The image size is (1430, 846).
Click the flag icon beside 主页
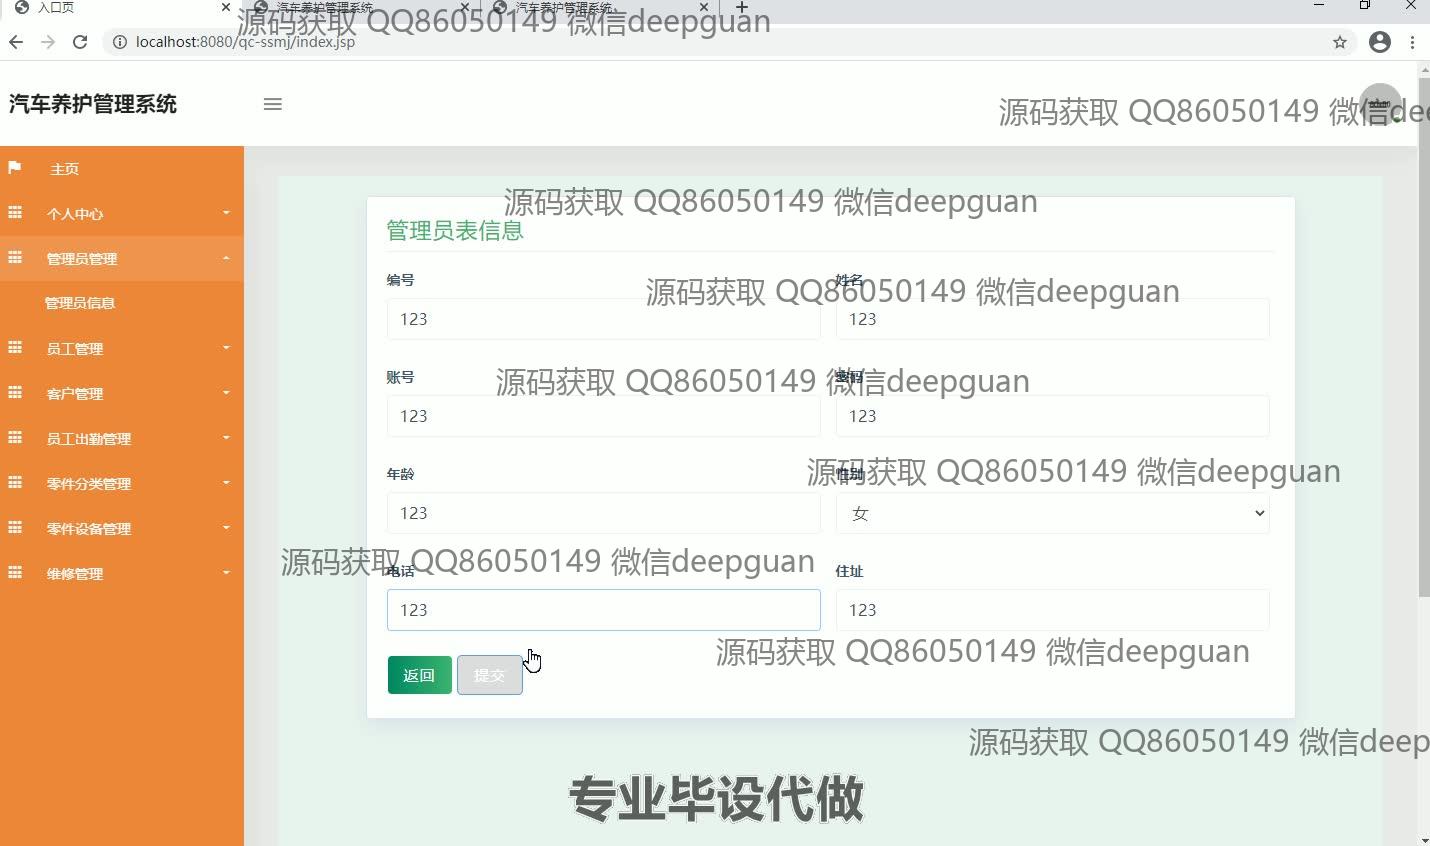15,168
